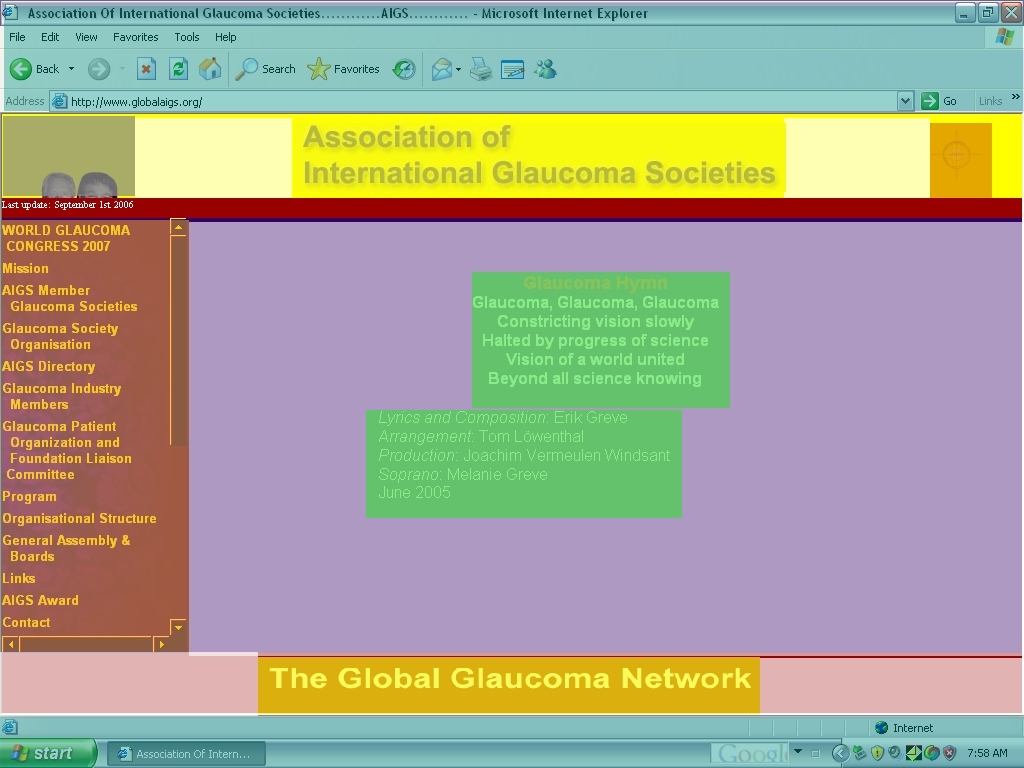This screenshot has height=768, width=1024.
Task: Open the Tools menu
Action: pyautogui.click(x=187, y=37)
